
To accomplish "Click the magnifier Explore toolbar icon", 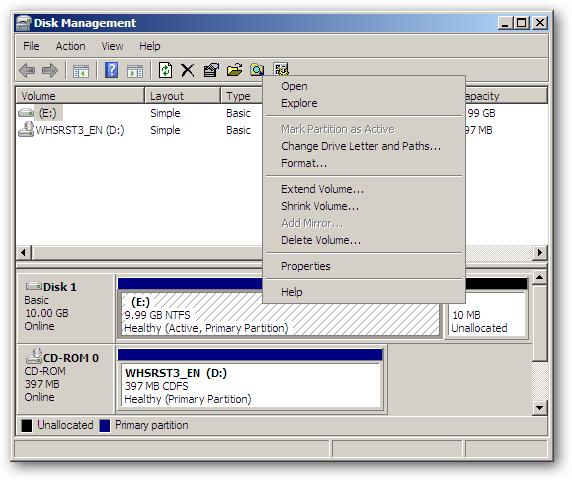I will coord(257,70).
